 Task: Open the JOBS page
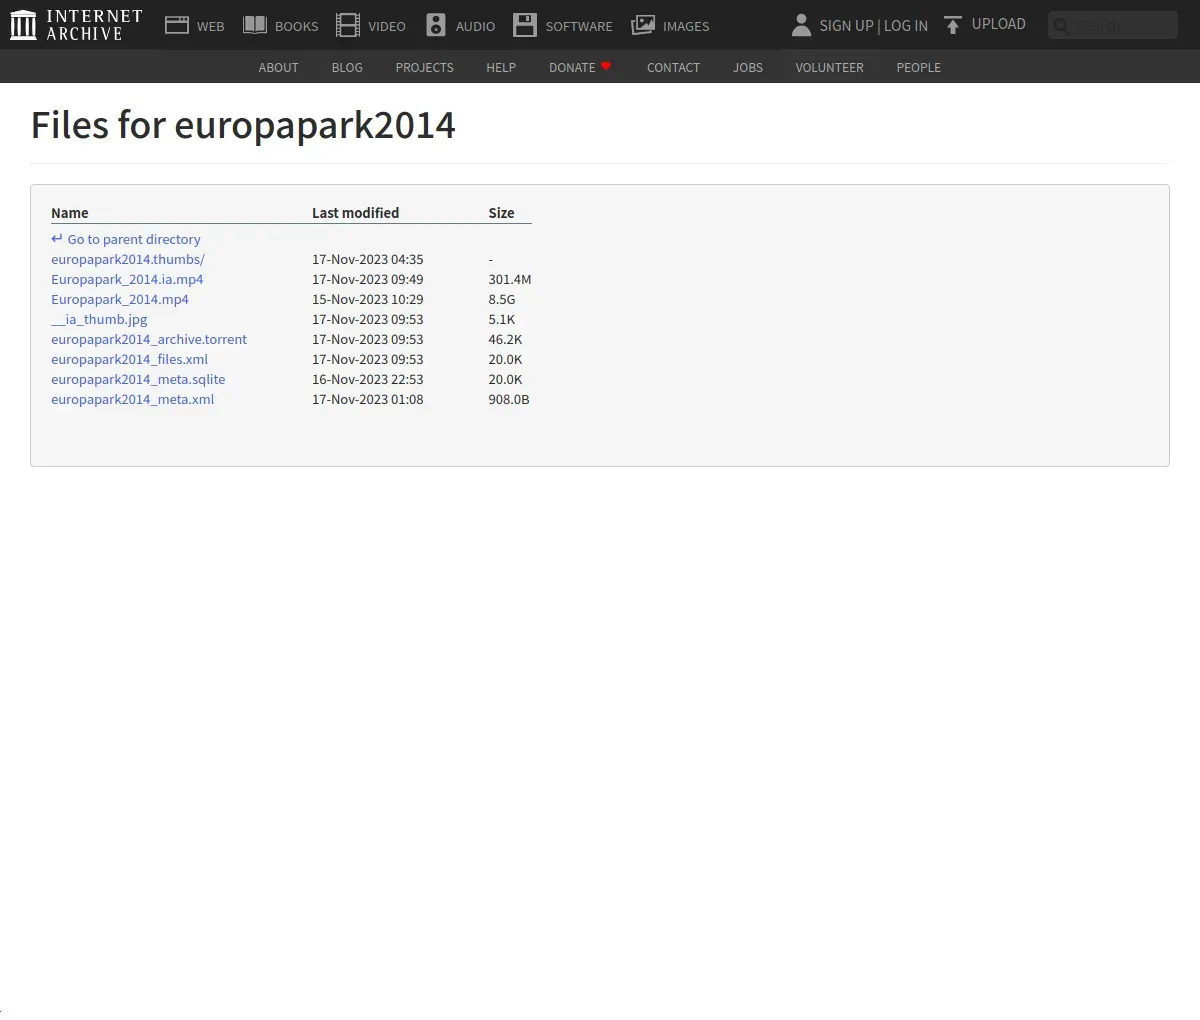tap(748, 68)
